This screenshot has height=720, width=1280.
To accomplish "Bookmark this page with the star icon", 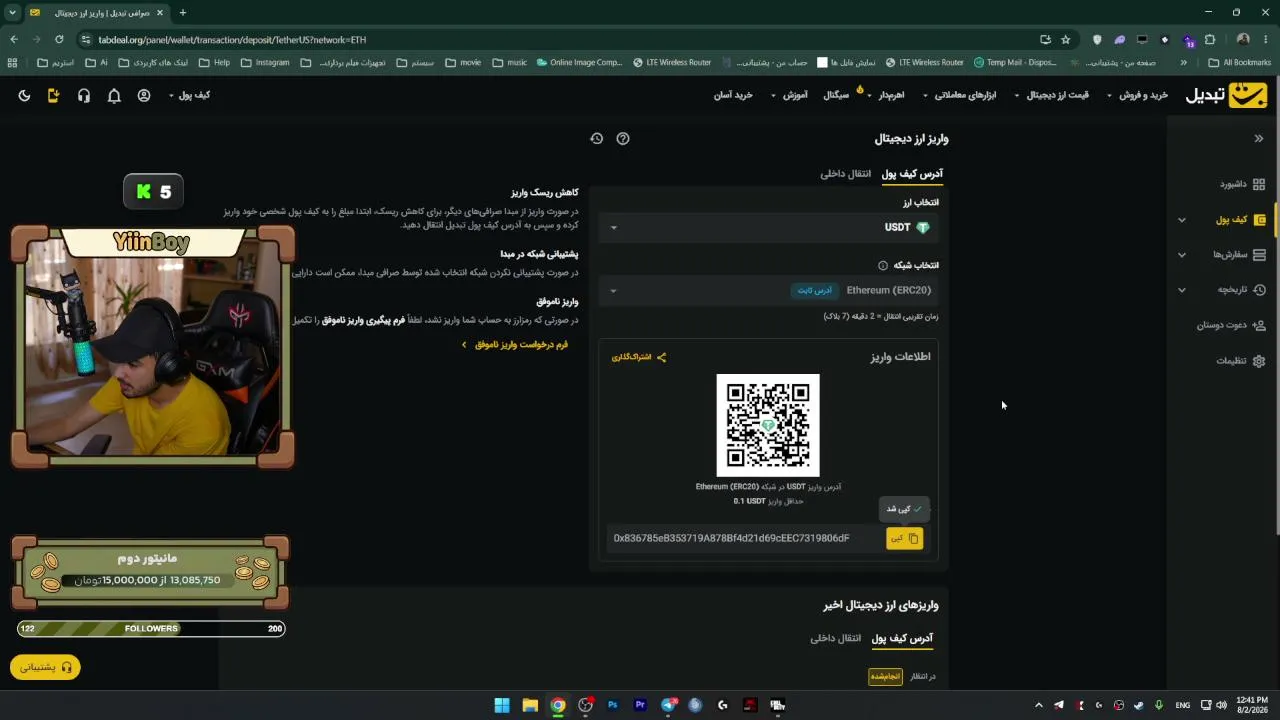I will point(1066,40).
